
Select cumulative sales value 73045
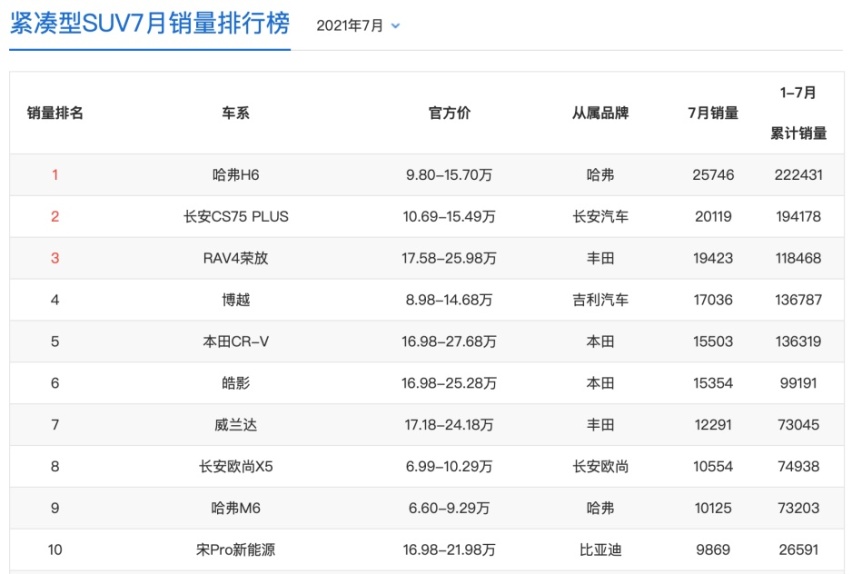tap(798, 425)
